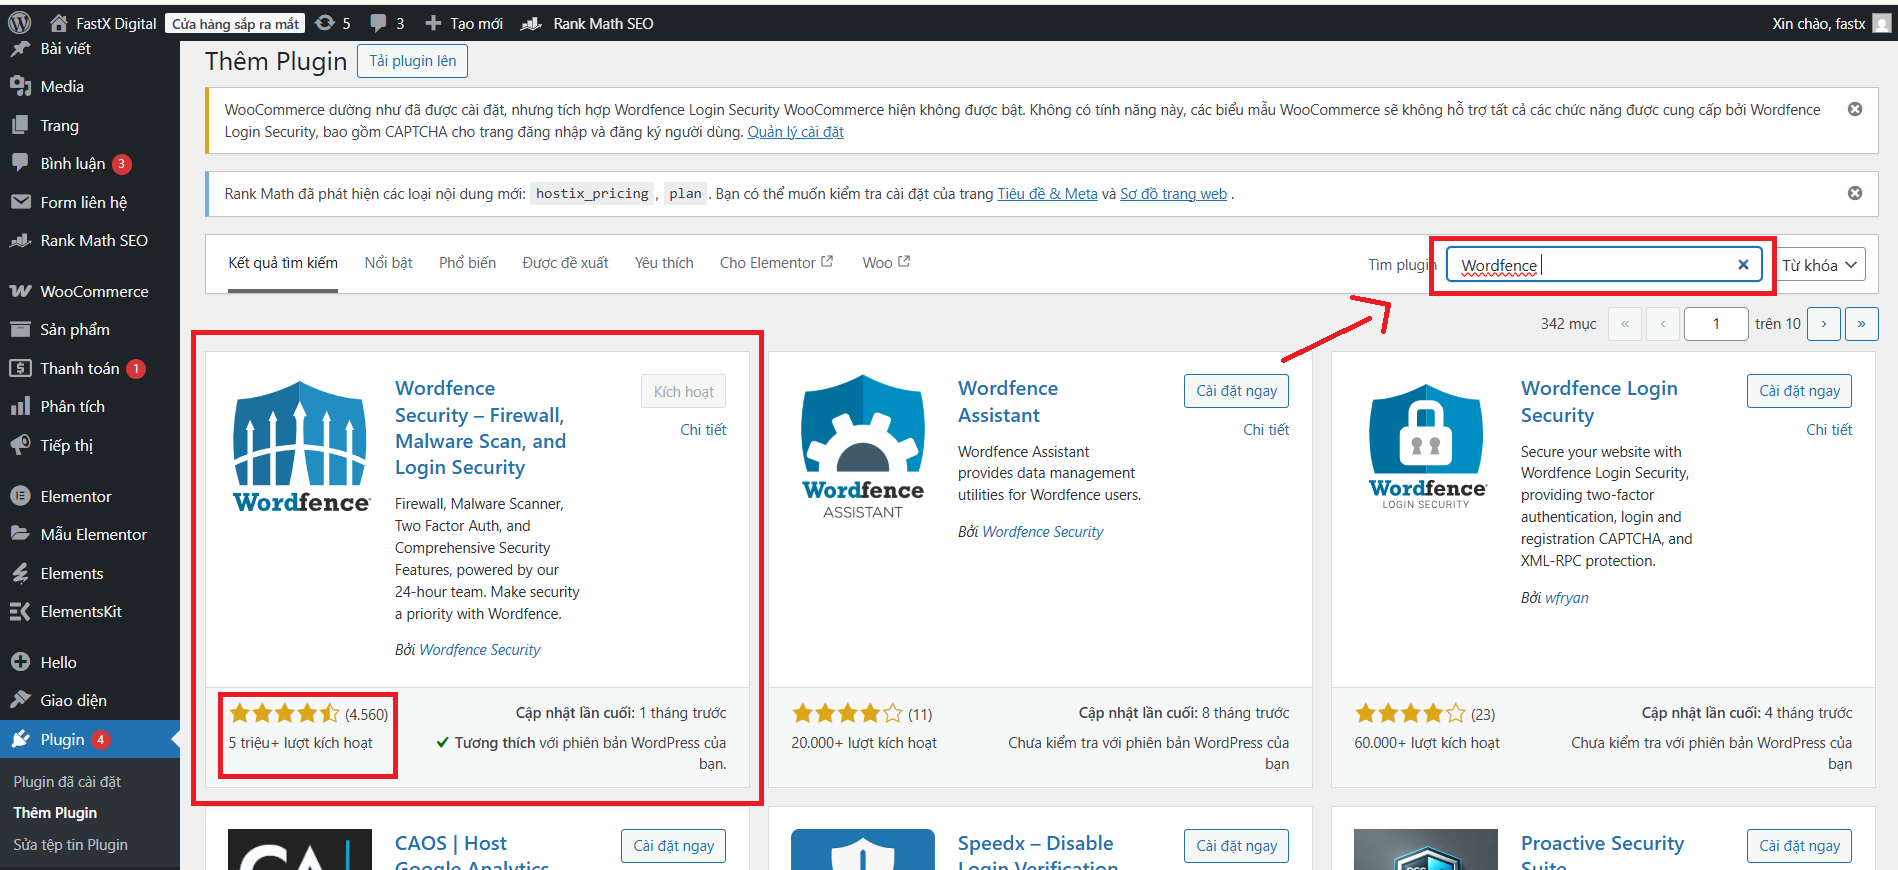The height and width of the screenshot is (870, 1898).
Task: Open the Từ khóa search type dropdown
Action: click(1819, 265)
